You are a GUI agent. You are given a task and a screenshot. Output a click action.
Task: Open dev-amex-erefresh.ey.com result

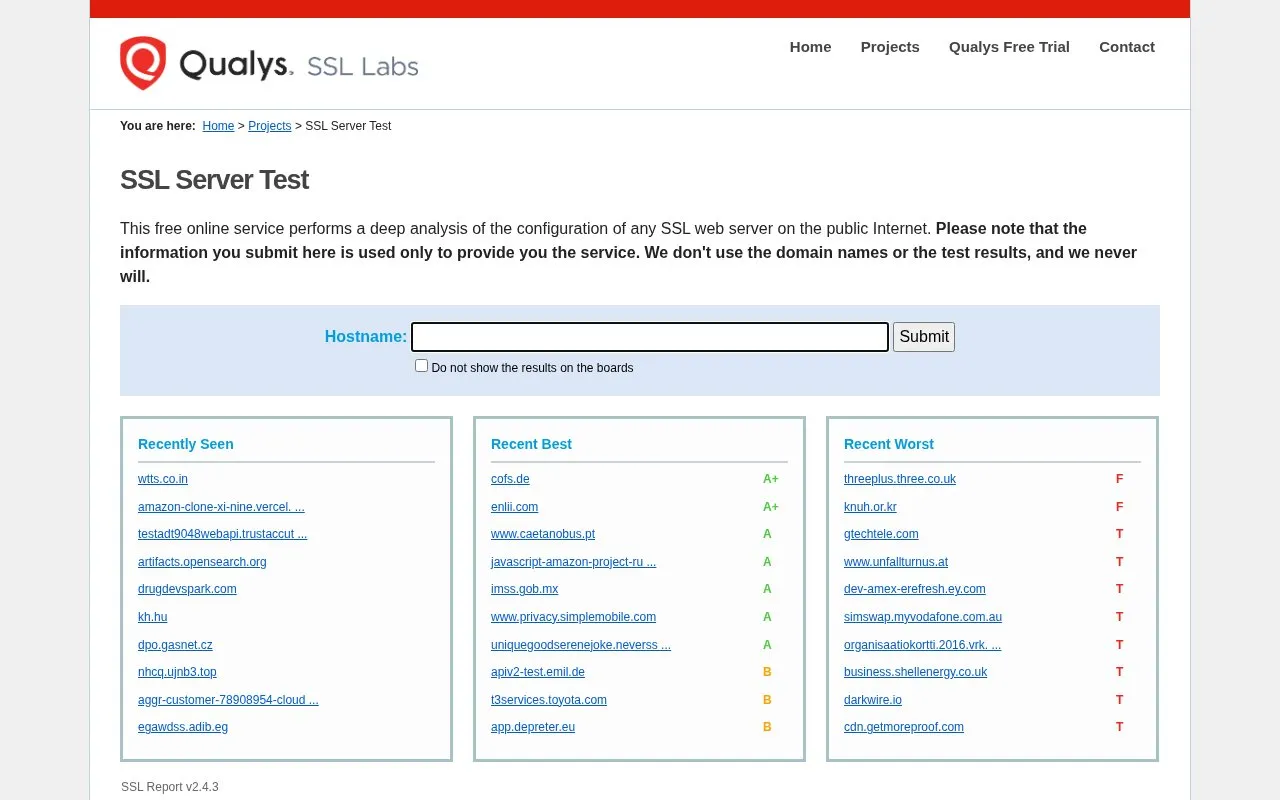915,589
